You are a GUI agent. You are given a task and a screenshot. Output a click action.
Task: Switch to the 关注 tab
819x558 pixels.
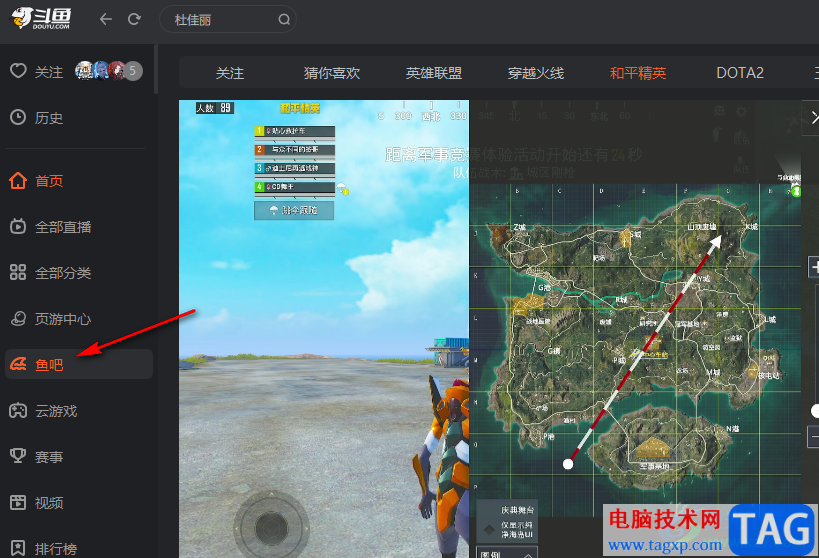pyautogui.click(x=230, y=73)
